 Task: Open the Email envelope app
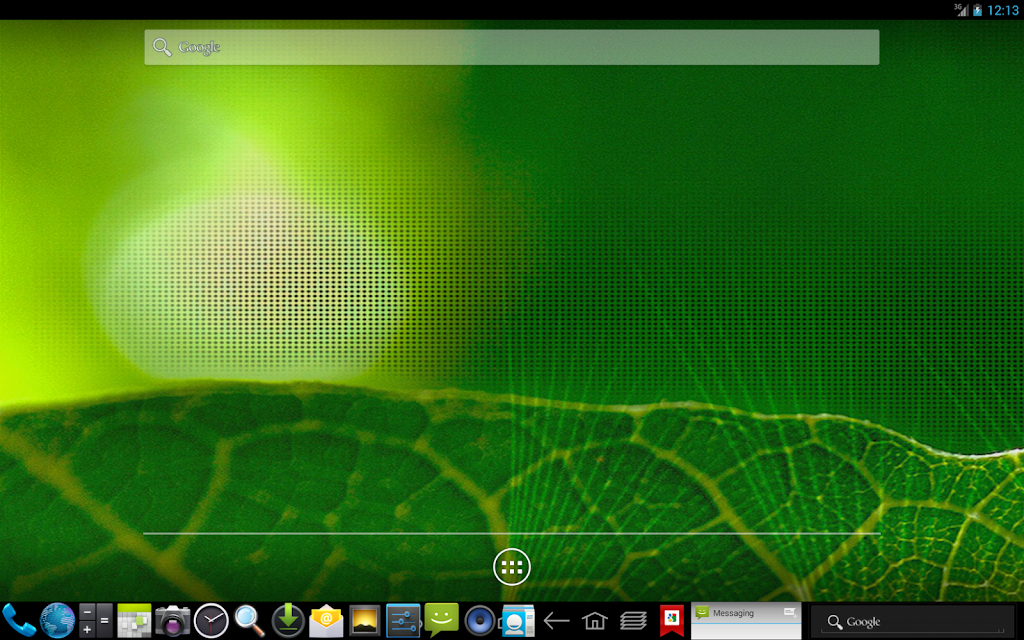[x=326, y=620]
